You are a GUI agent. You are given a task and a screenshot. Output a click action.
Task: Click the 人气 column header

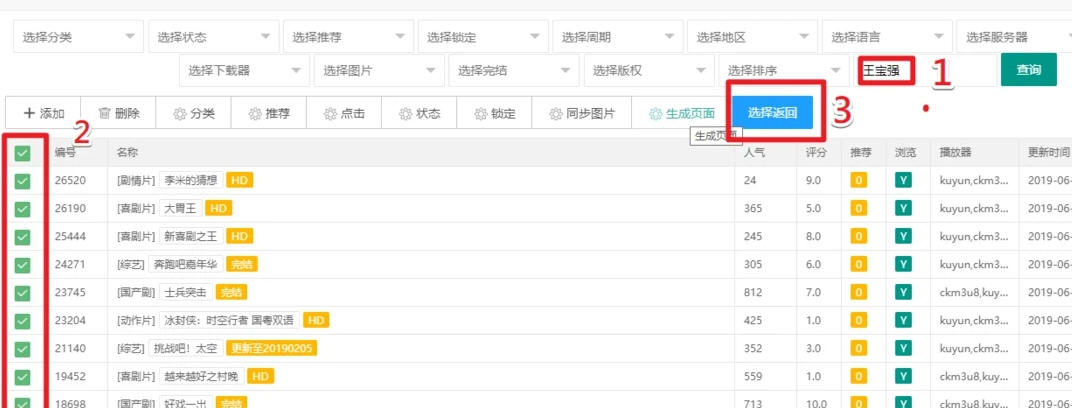click(x=755, y=153)
